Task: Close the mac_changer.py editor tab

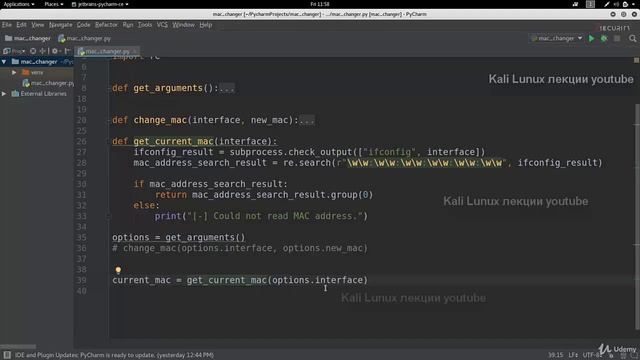Action: [135, 51]
